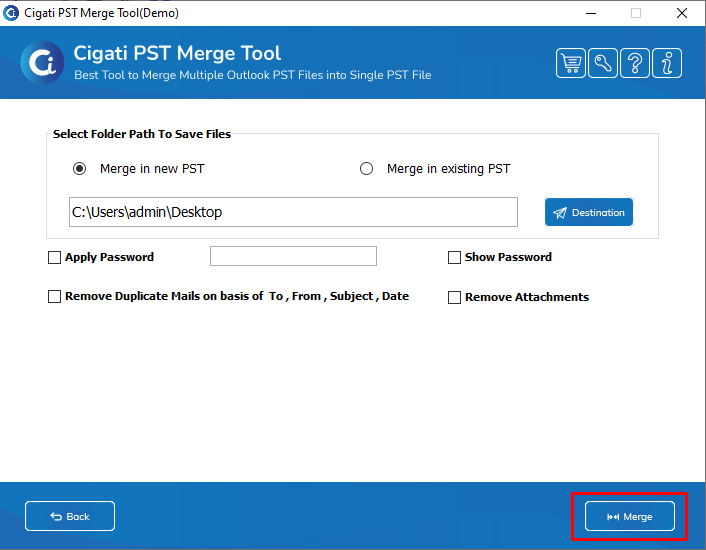Click into the password text box
The image size is (706, 550).
(293, 256)
